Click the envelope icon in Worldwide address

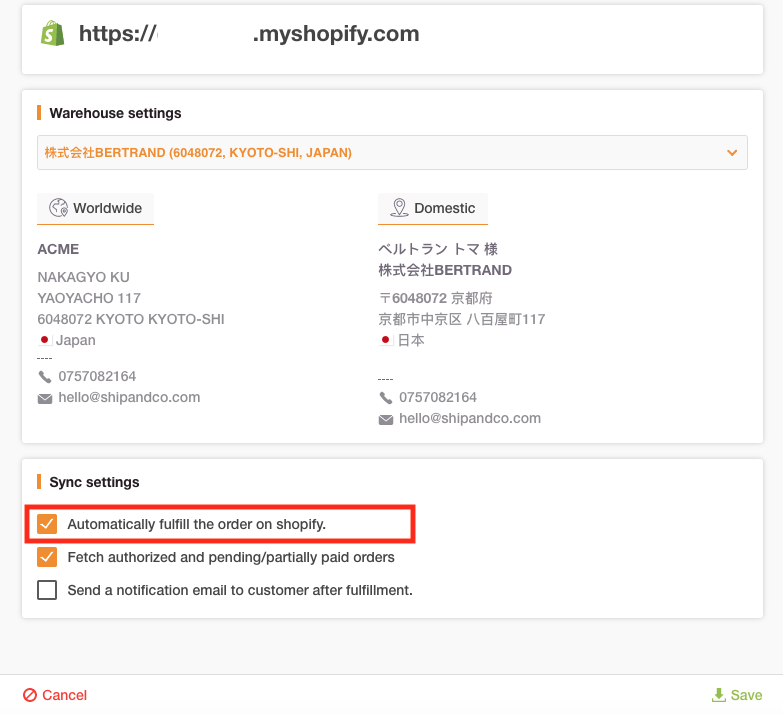45,398
